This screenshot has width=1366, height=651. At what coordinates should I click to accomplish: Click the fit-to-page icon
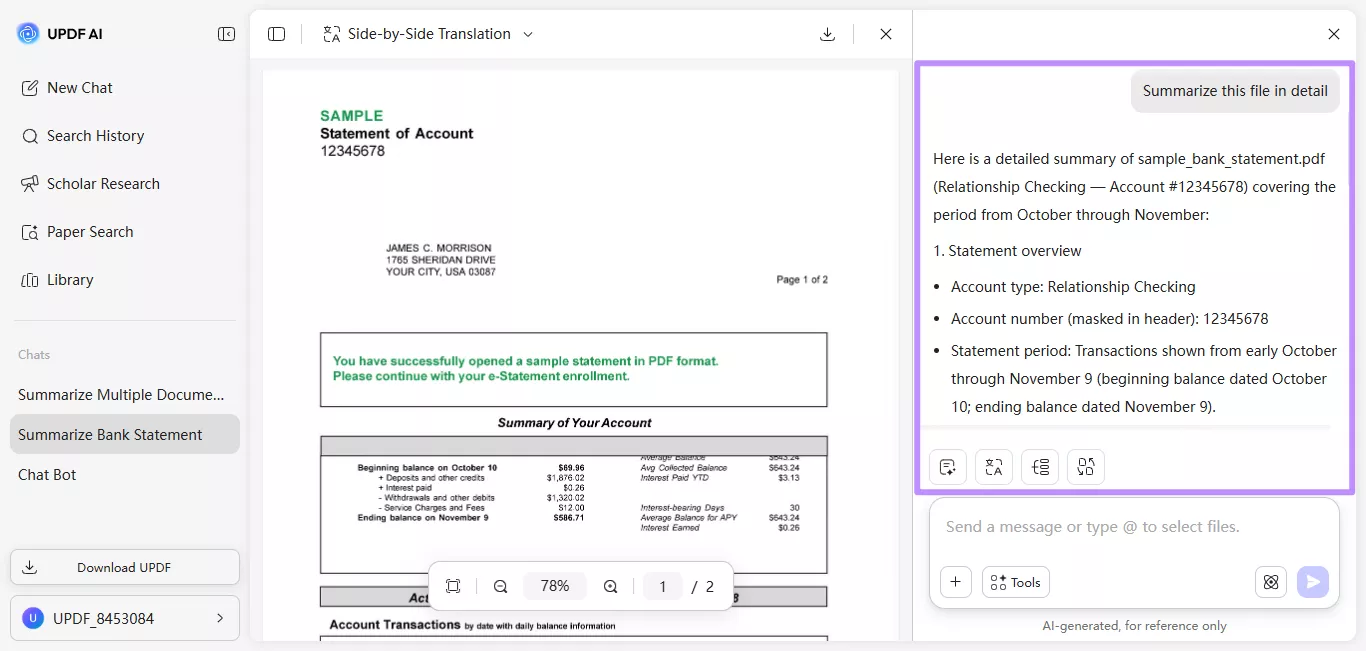coord(453,587)
